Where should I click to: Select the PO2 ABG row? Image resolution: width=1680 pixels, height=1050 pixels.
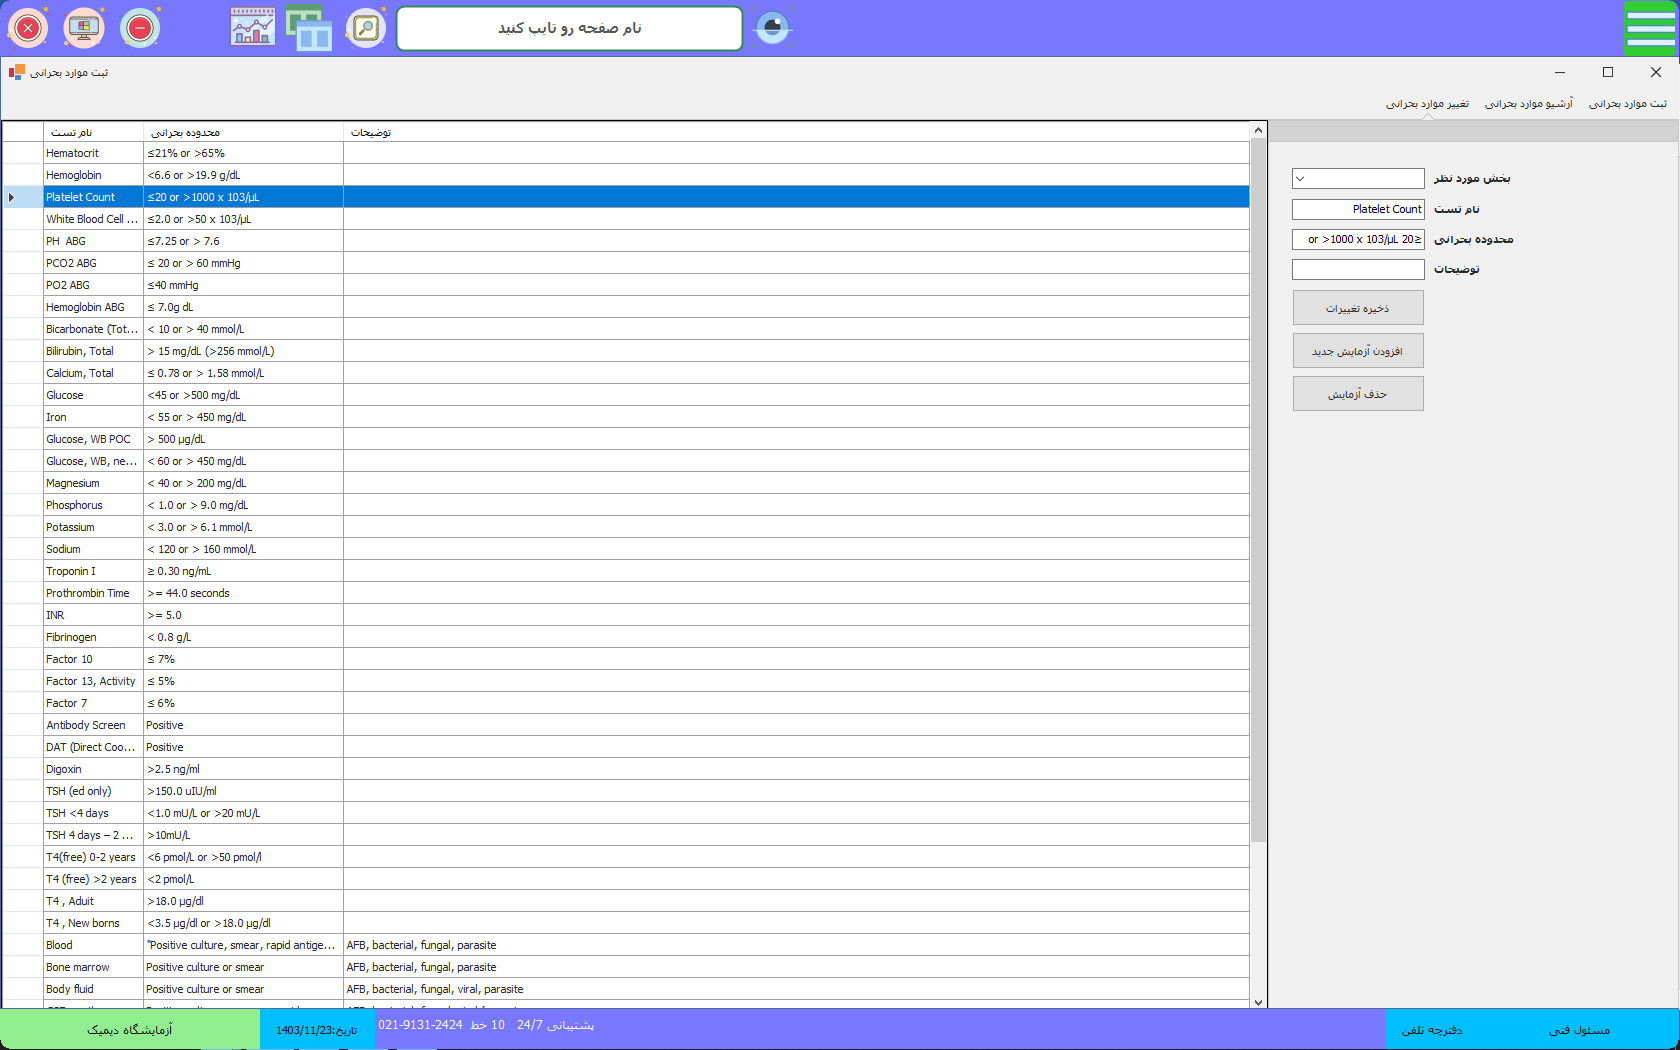(626, 285)
